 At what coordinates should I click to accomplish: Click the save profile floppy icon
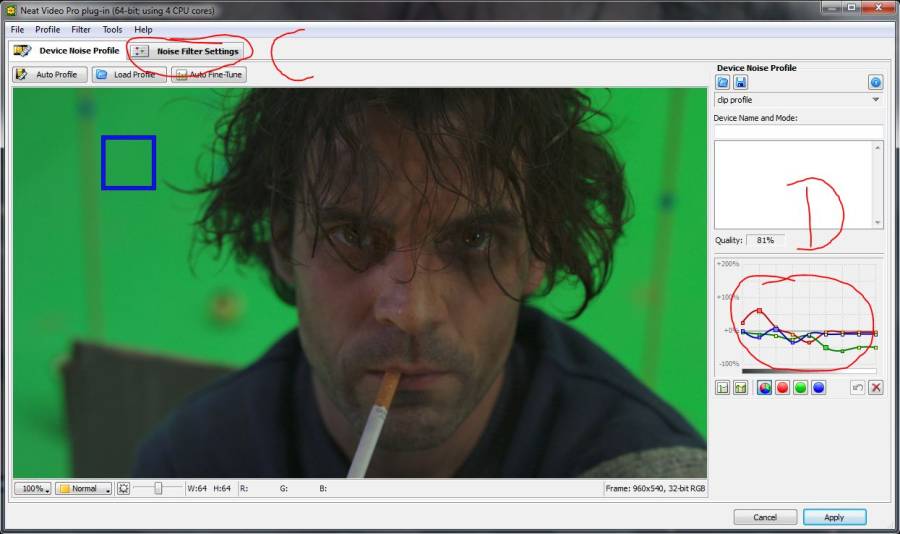(x=741, y=83)
